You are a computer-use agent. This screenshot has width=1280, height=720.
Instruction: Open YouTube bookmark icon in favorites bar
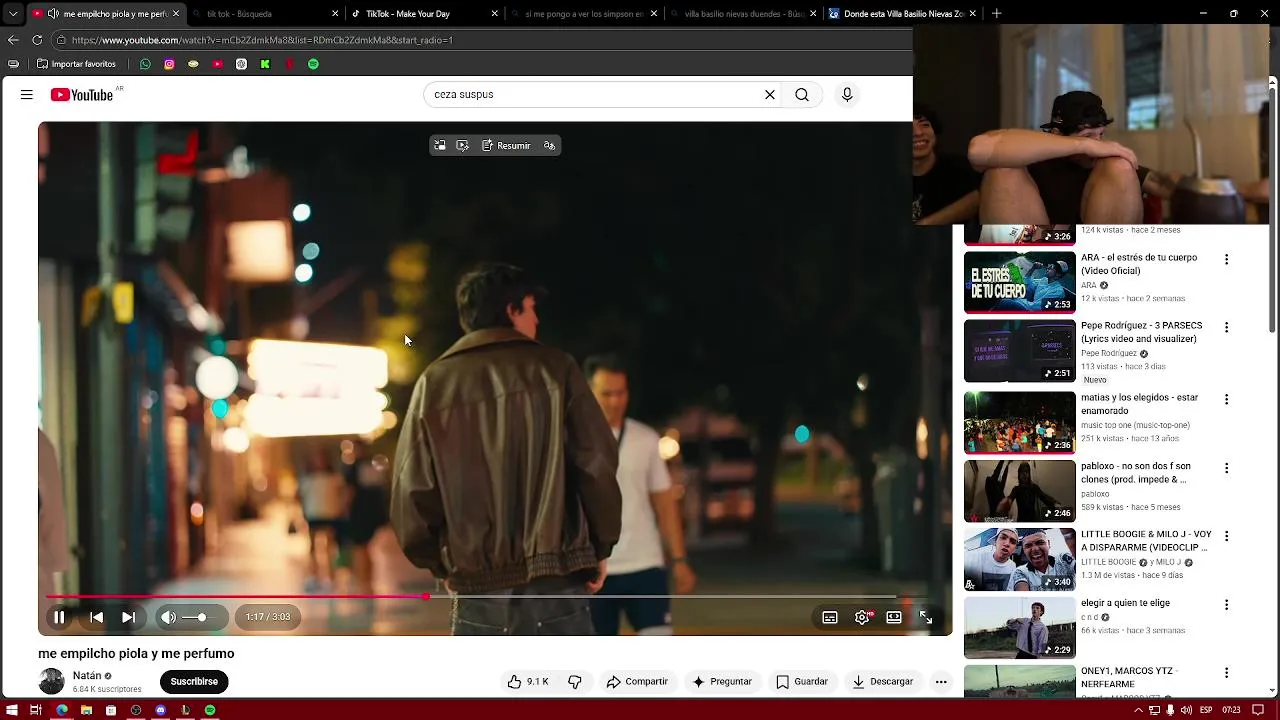pos(217,64)
